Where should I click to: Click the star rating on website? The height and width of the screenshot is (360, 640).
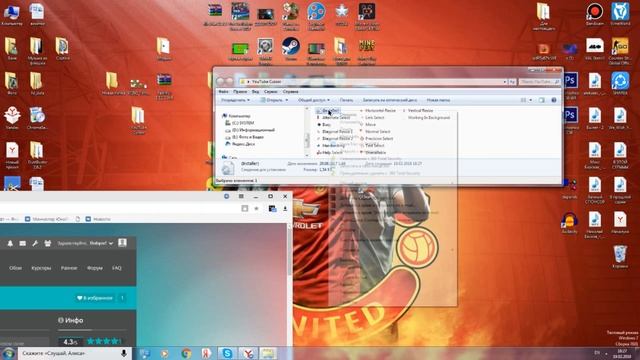(x=103, y=341)
